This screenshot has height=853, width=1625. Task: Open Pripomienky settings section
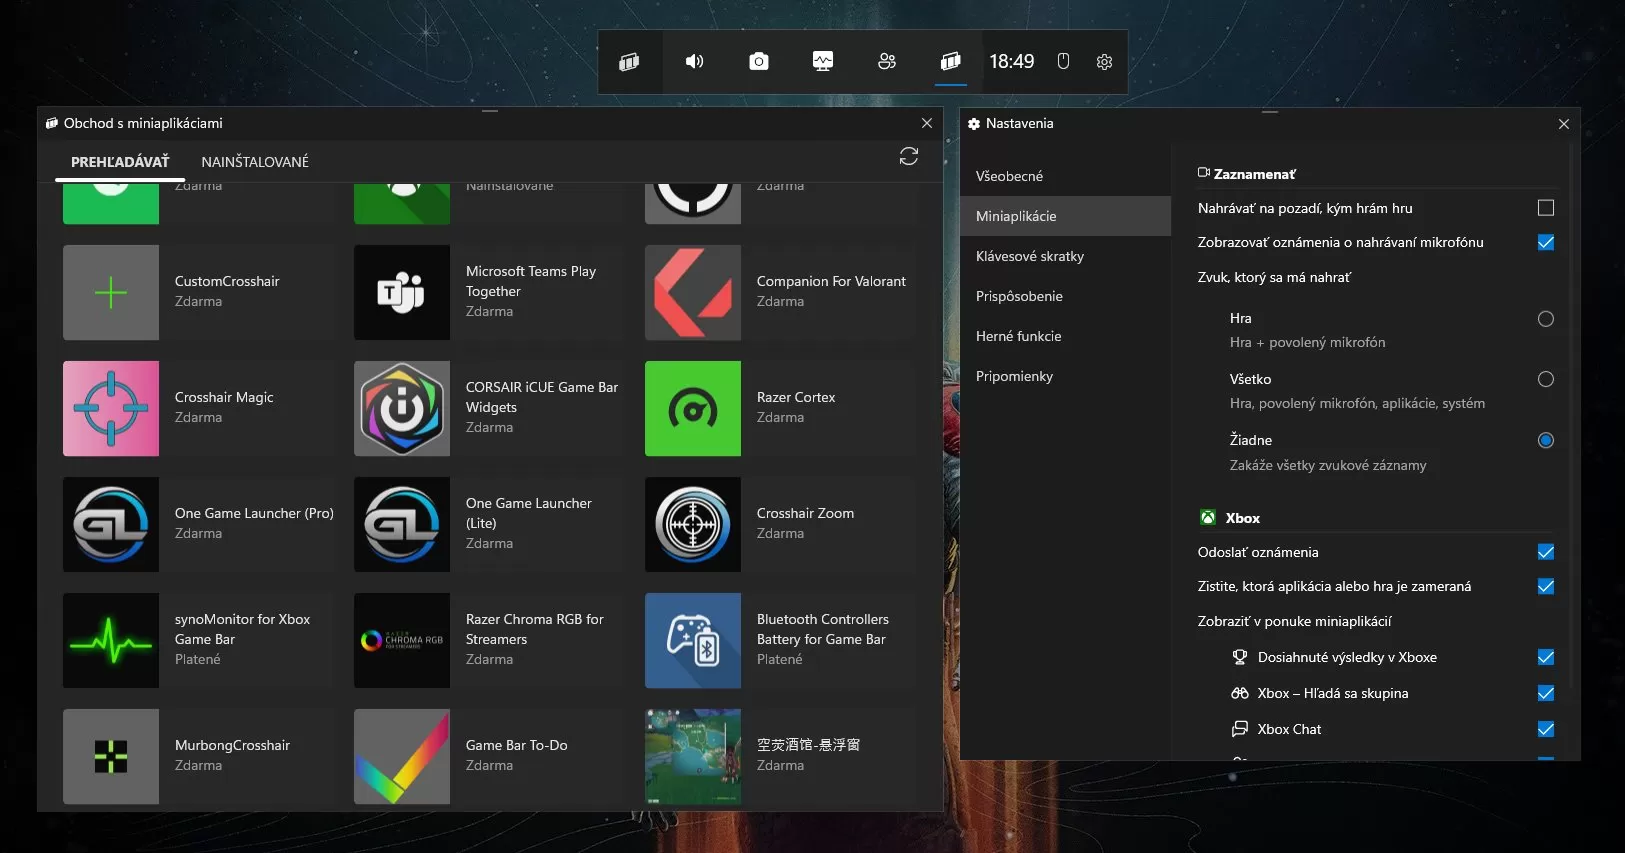click(x=1066, y=376)
